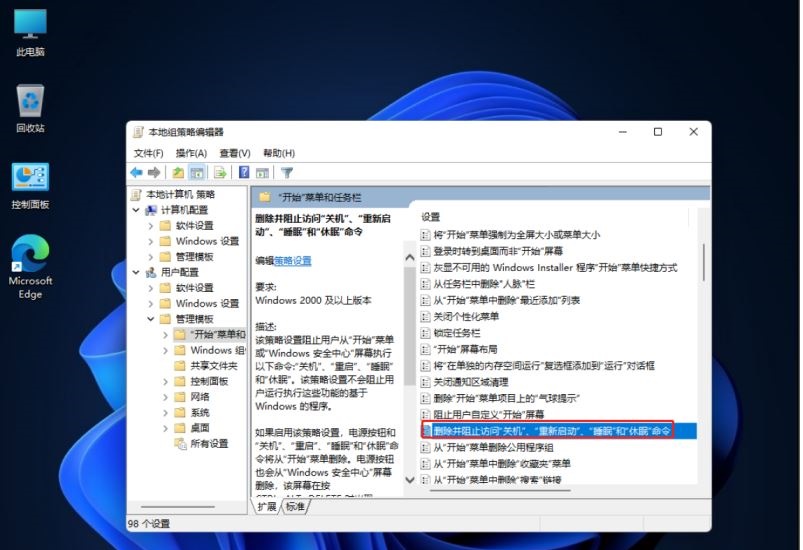Screen dimensions: 803x550
Task: Select 从任务栏中删除"人脉"栏 policy
Action: (x=484, y=284)
